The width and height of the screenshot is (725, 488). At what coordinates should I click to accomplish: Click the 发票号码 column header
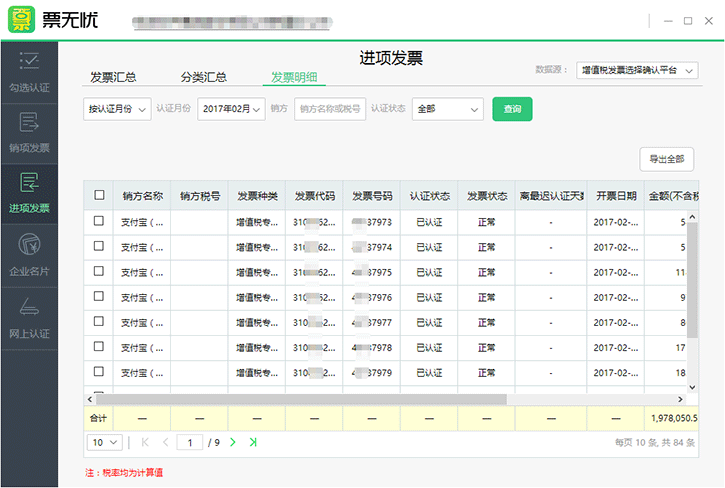coord(372,196)
